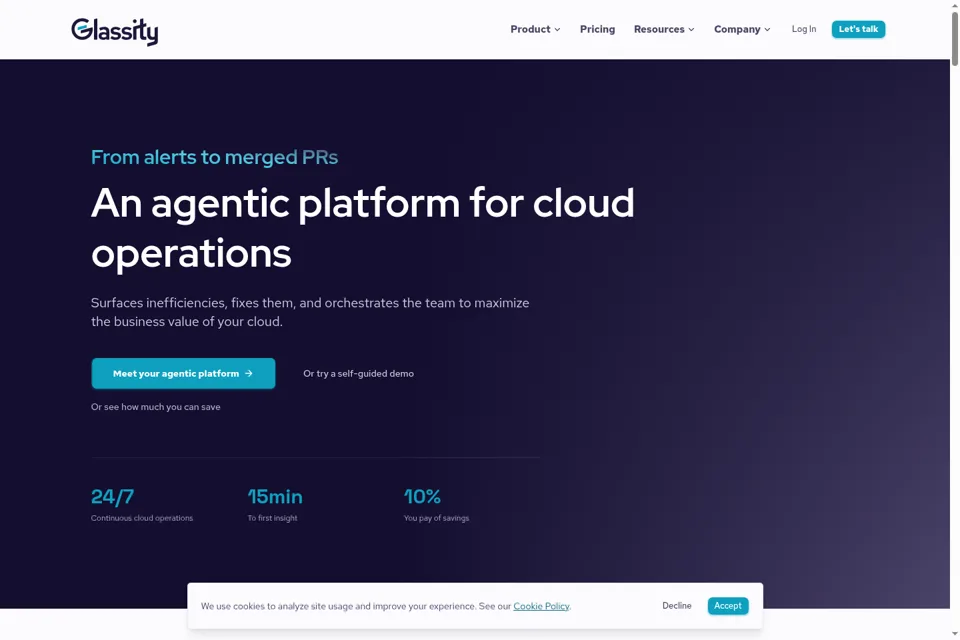Click Or see how much you can save

tap(156, 407)
